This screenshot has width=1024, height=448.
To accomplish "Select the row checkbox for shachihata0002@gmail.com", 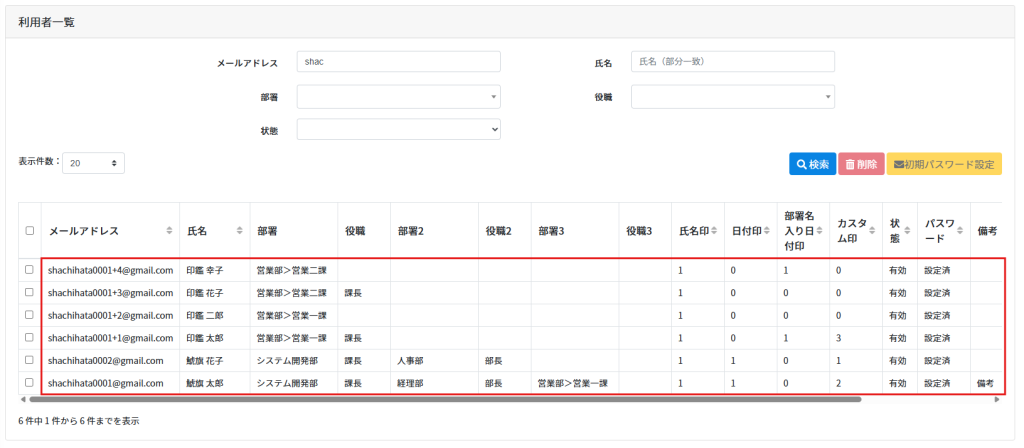I will pyautogui.click(x=30, y=360).
